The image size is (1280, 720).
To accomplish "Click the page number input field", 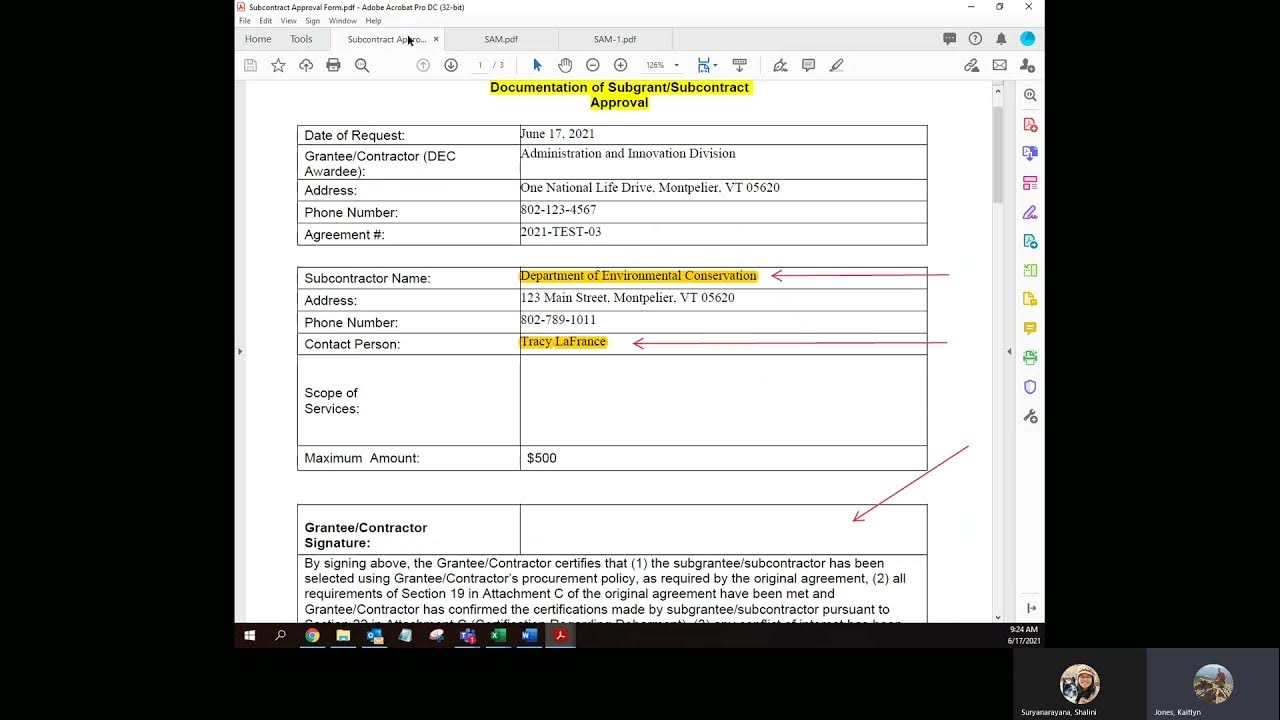I will pyautogui.click(x=480, y=65).
